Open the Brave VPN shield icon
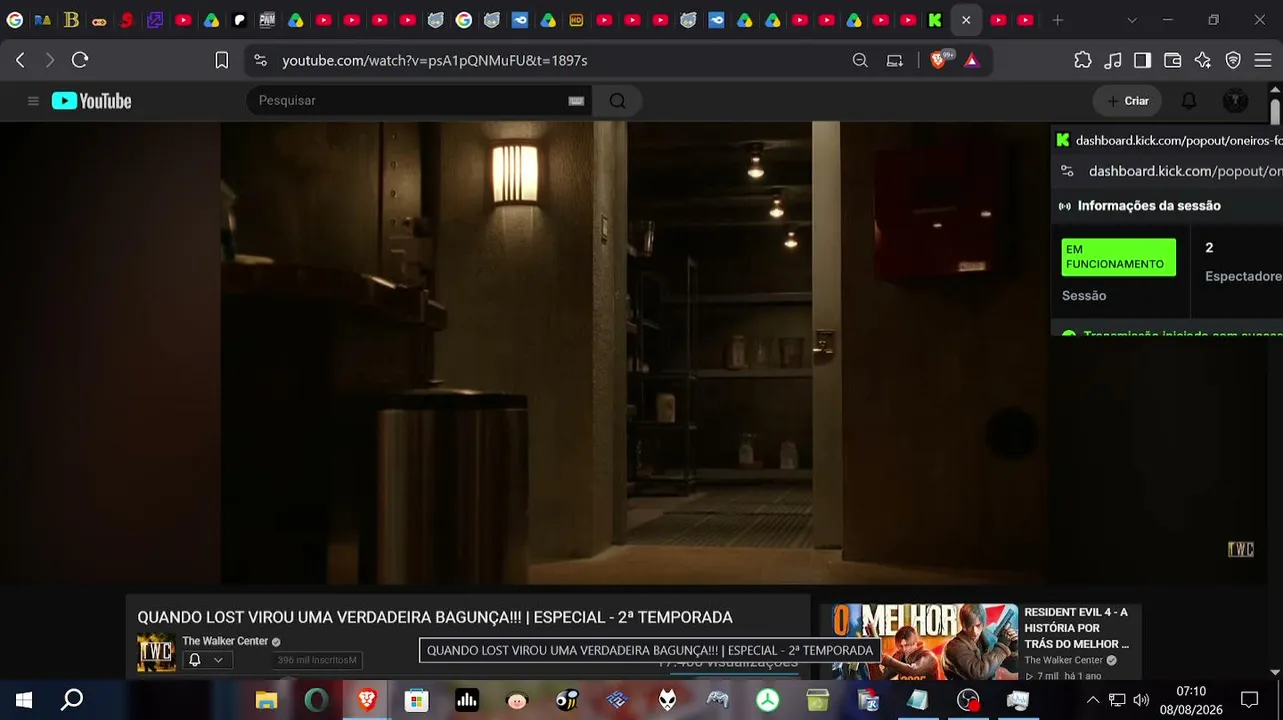1283x720 pixels. click(1233, 60)
